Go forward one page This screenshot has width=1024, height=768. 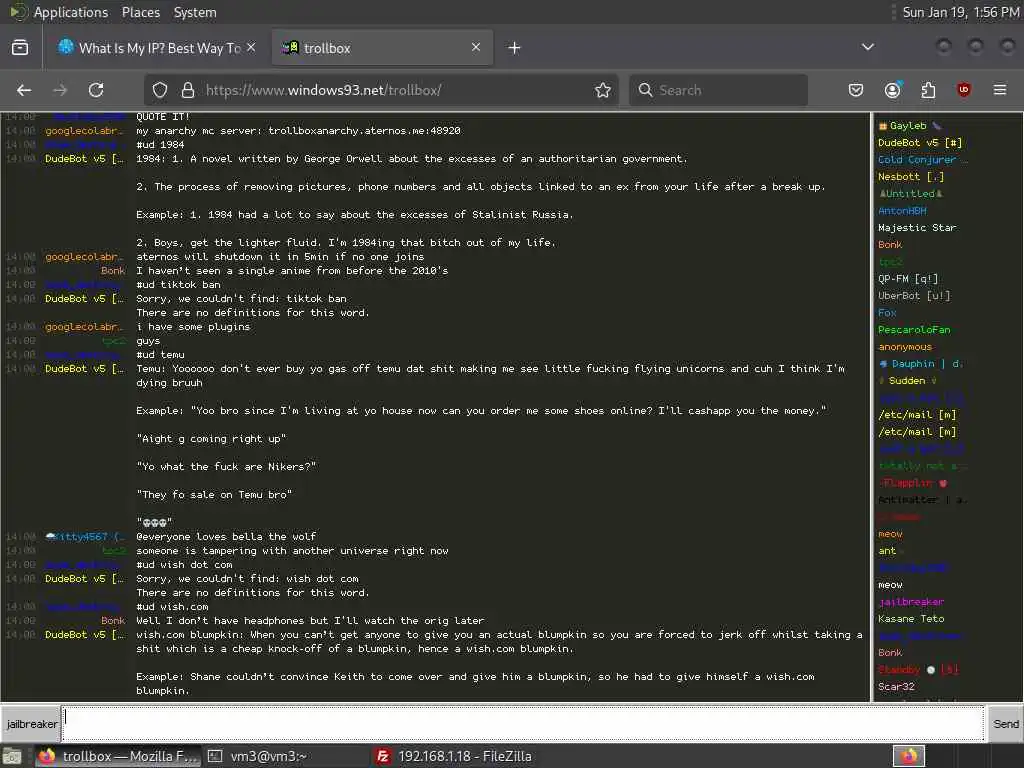(60, 90)
